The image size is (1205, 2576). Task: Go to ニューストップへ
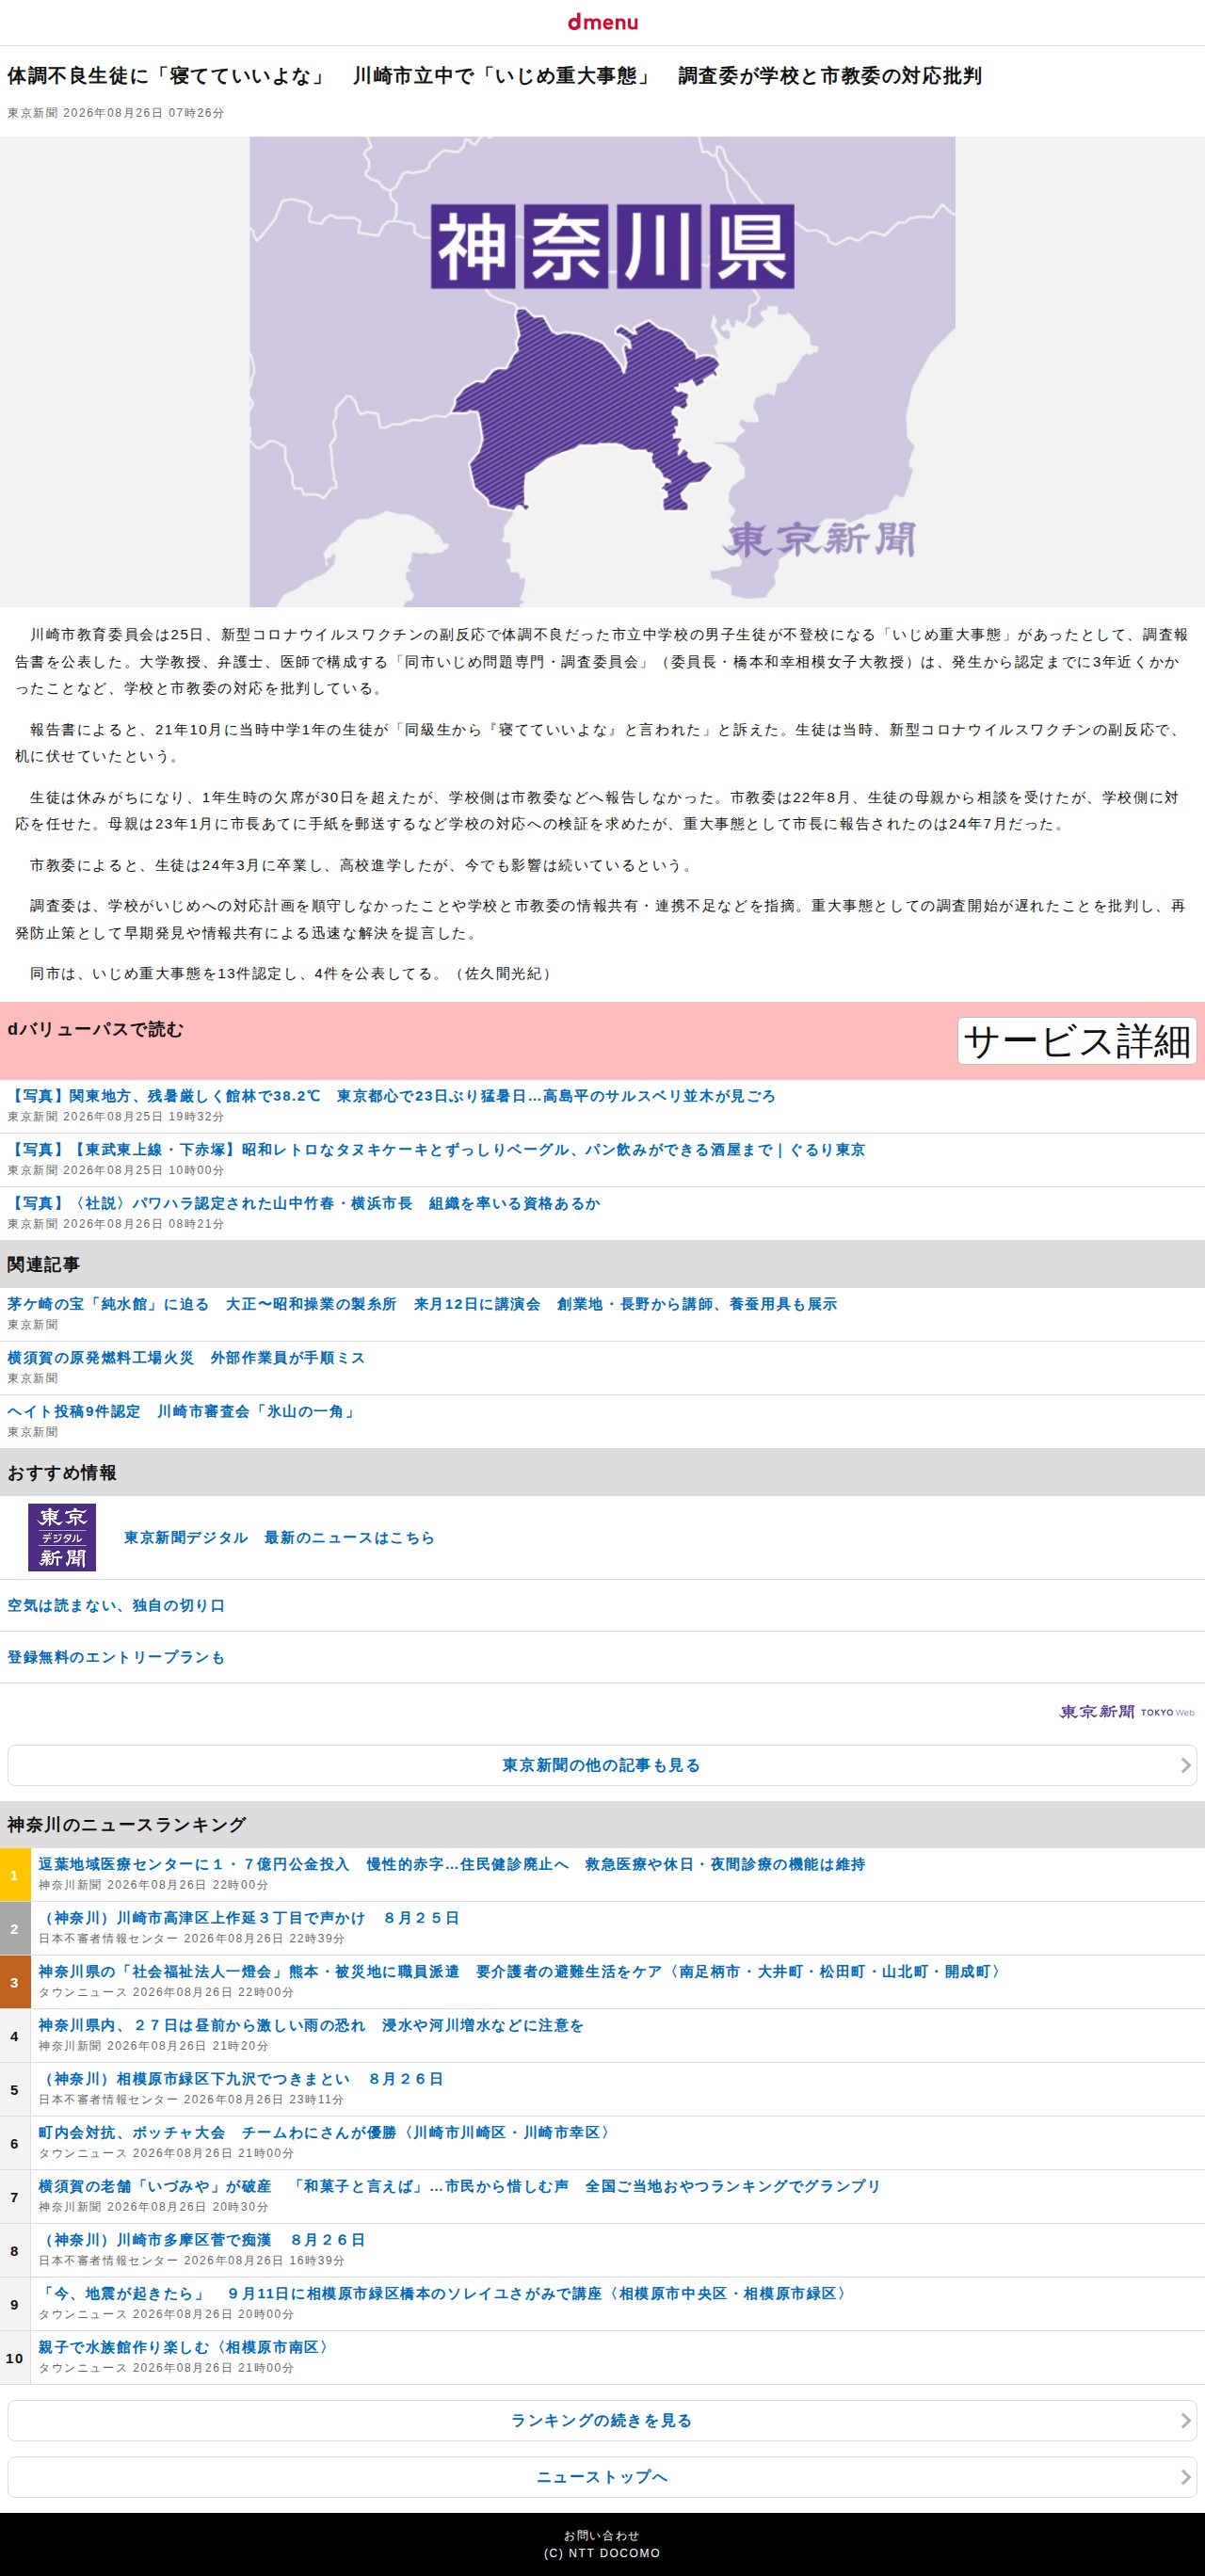pyautogui.click(x=602, y=2476)
